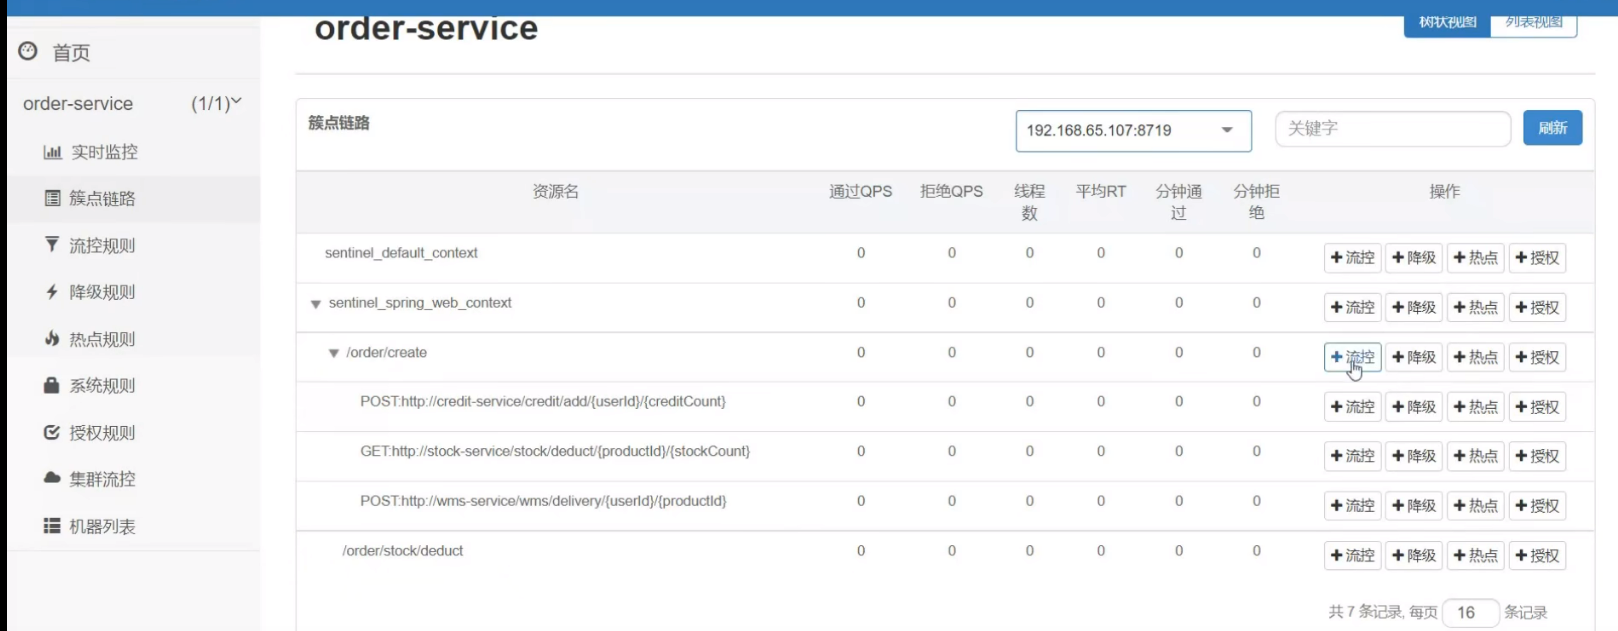Screen dimensions: 1618x631
Task: Focus the 关键字 keyword search field
Action: click(1393, 129)
